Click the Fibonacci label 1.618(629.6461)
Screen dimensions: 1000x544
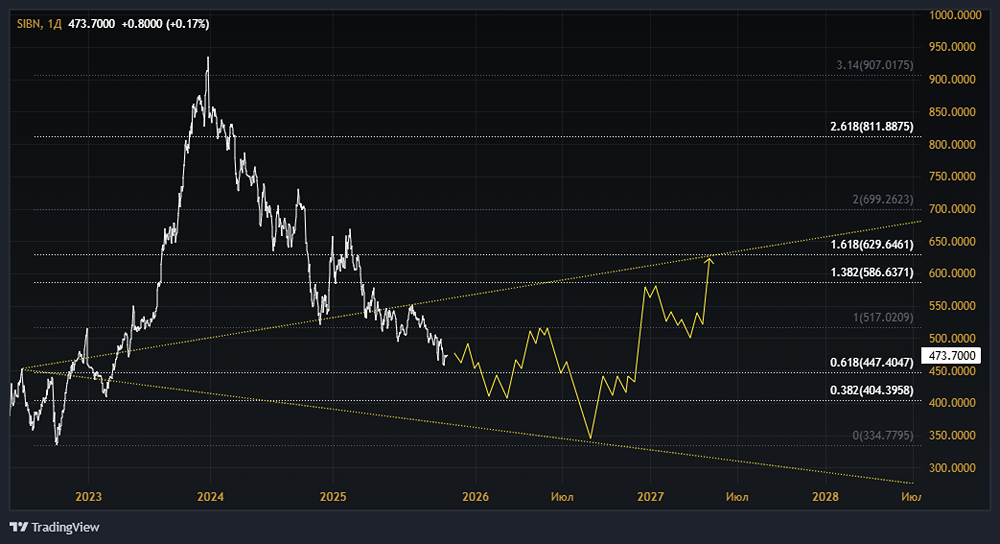871,244
